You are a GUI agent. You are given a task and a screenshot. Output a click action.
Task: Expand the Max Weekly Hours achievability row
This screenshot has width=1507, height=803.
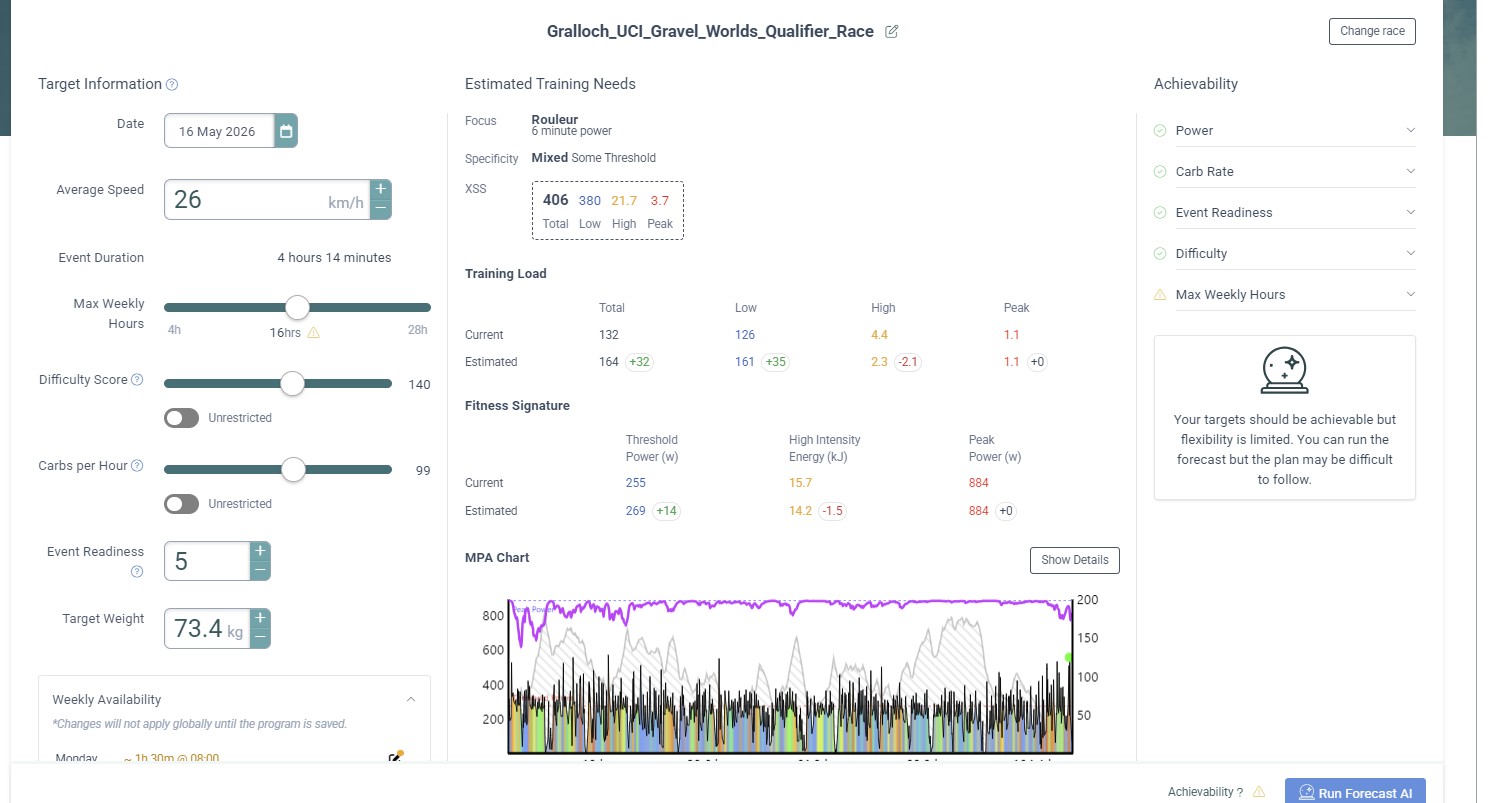[x=1410, y=294]
